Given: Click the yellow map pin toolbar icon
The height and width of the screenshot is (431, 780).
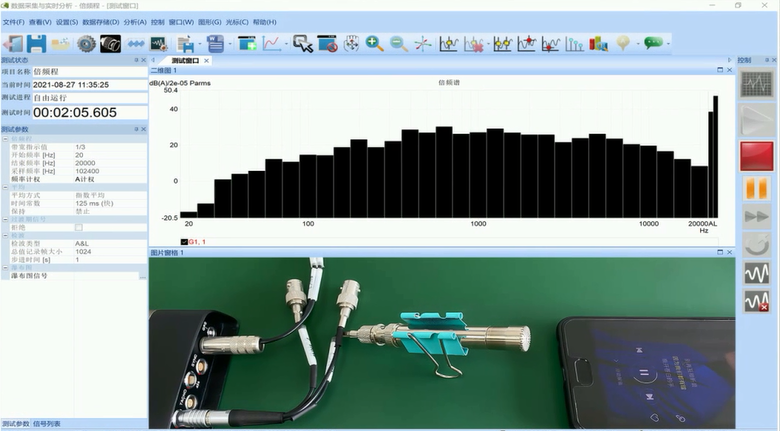Looking at the screenshot, I should tap(623, 44).
